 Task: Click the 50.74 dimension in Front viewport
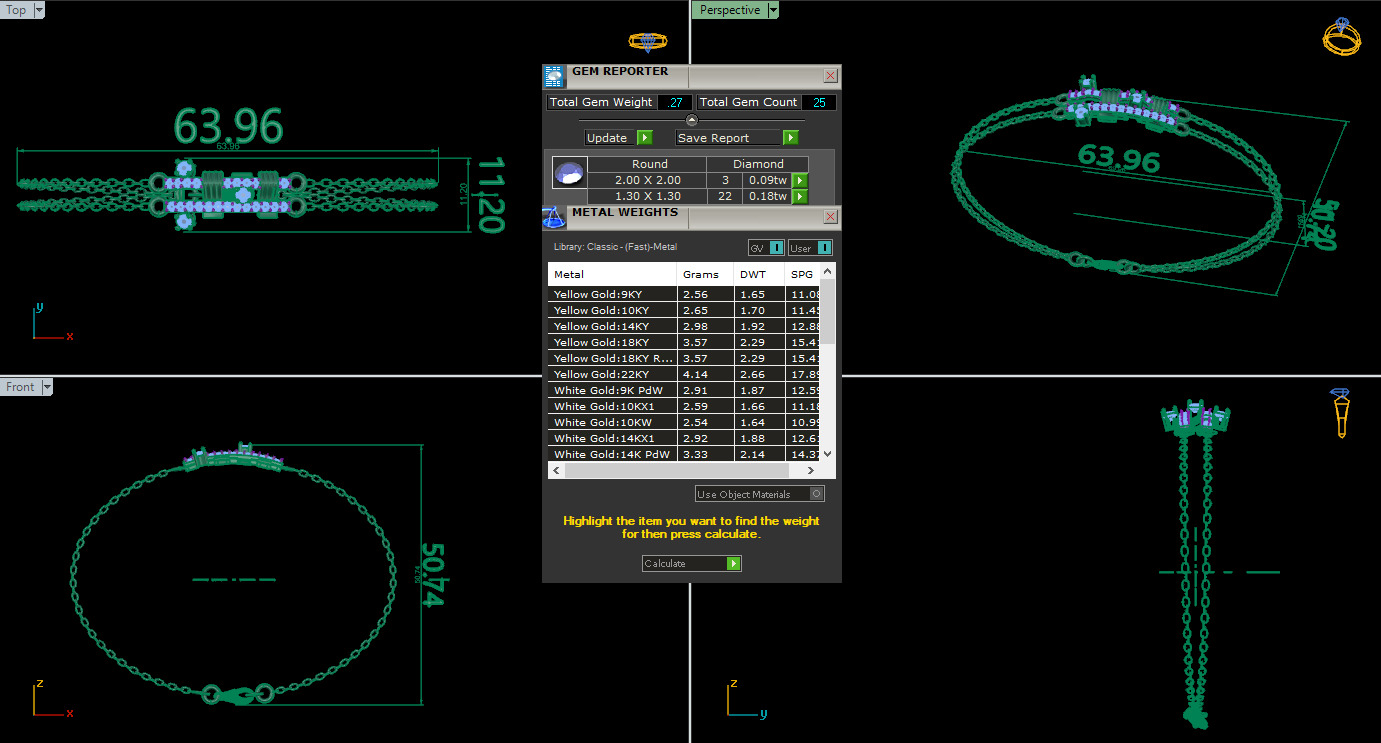point(433,575)
